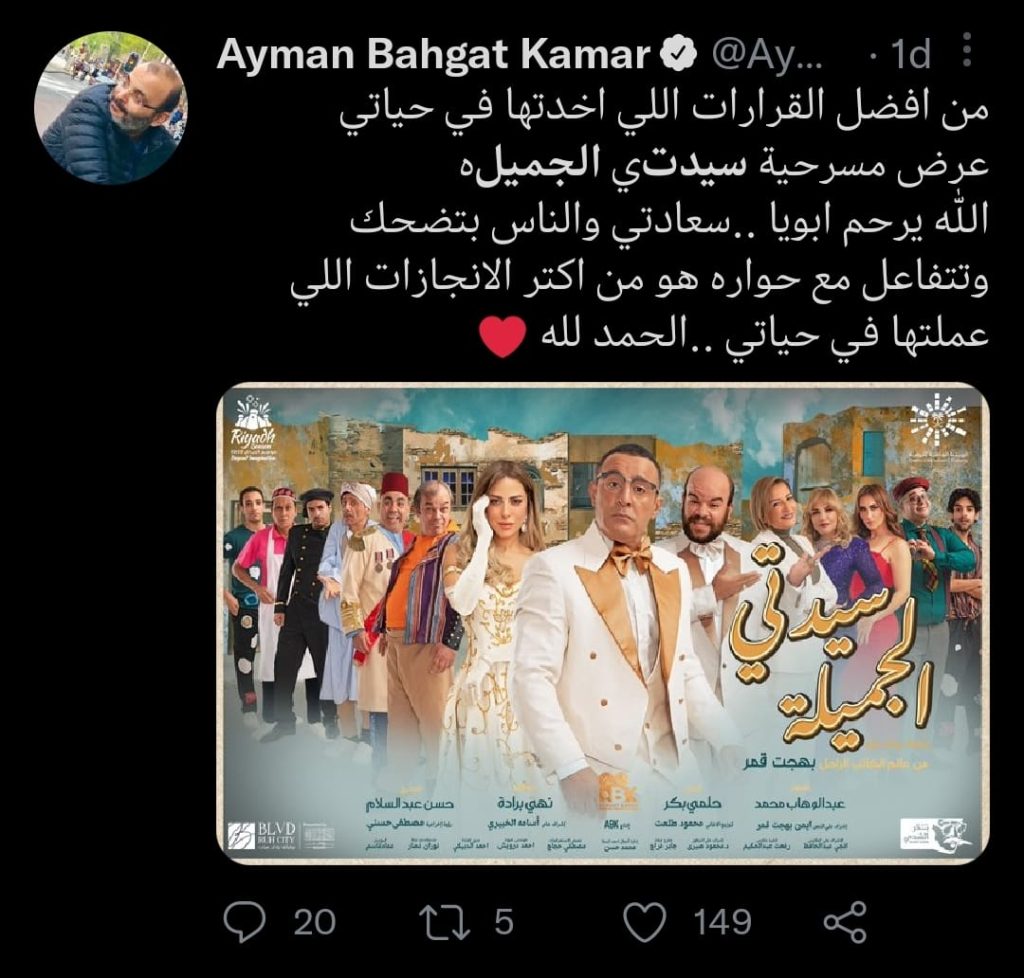Open the @Ay... username handle
The width and height of the screenshot is (1024, 978).
tap(767, 55)
